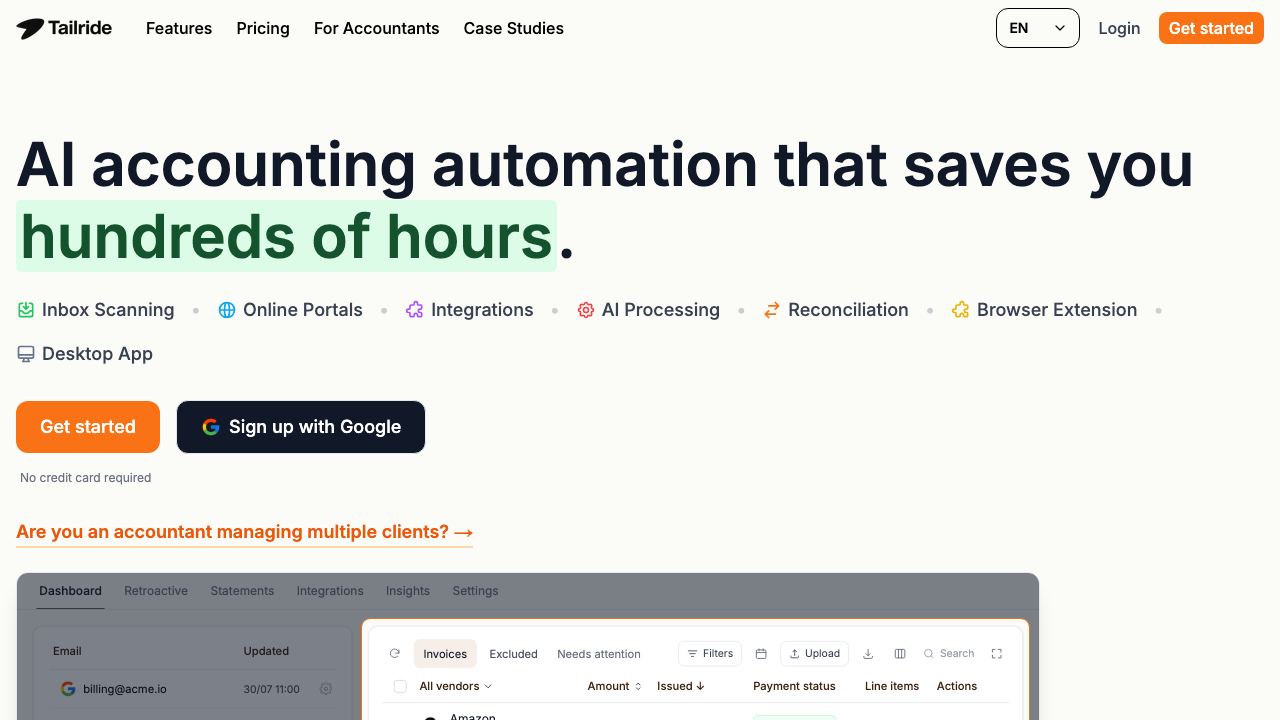Open the For Accountants page
This screenshot has height=720, width=1280.
376,28
